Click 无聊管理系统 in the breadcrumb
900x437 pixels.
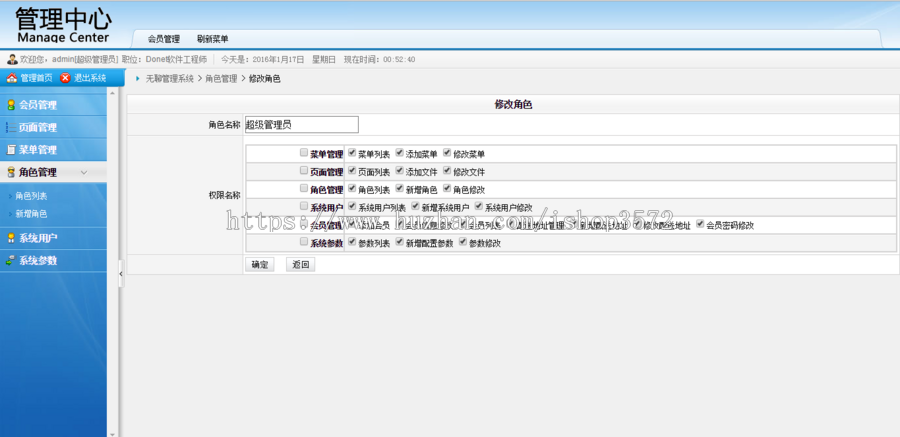pos(170,79)
